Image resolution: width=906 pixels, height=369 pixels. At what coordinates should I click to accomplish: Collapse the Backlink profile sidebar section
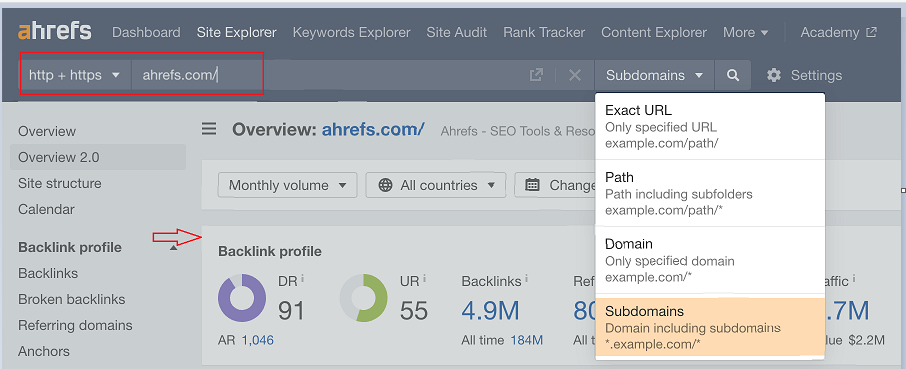pos(174,247)
